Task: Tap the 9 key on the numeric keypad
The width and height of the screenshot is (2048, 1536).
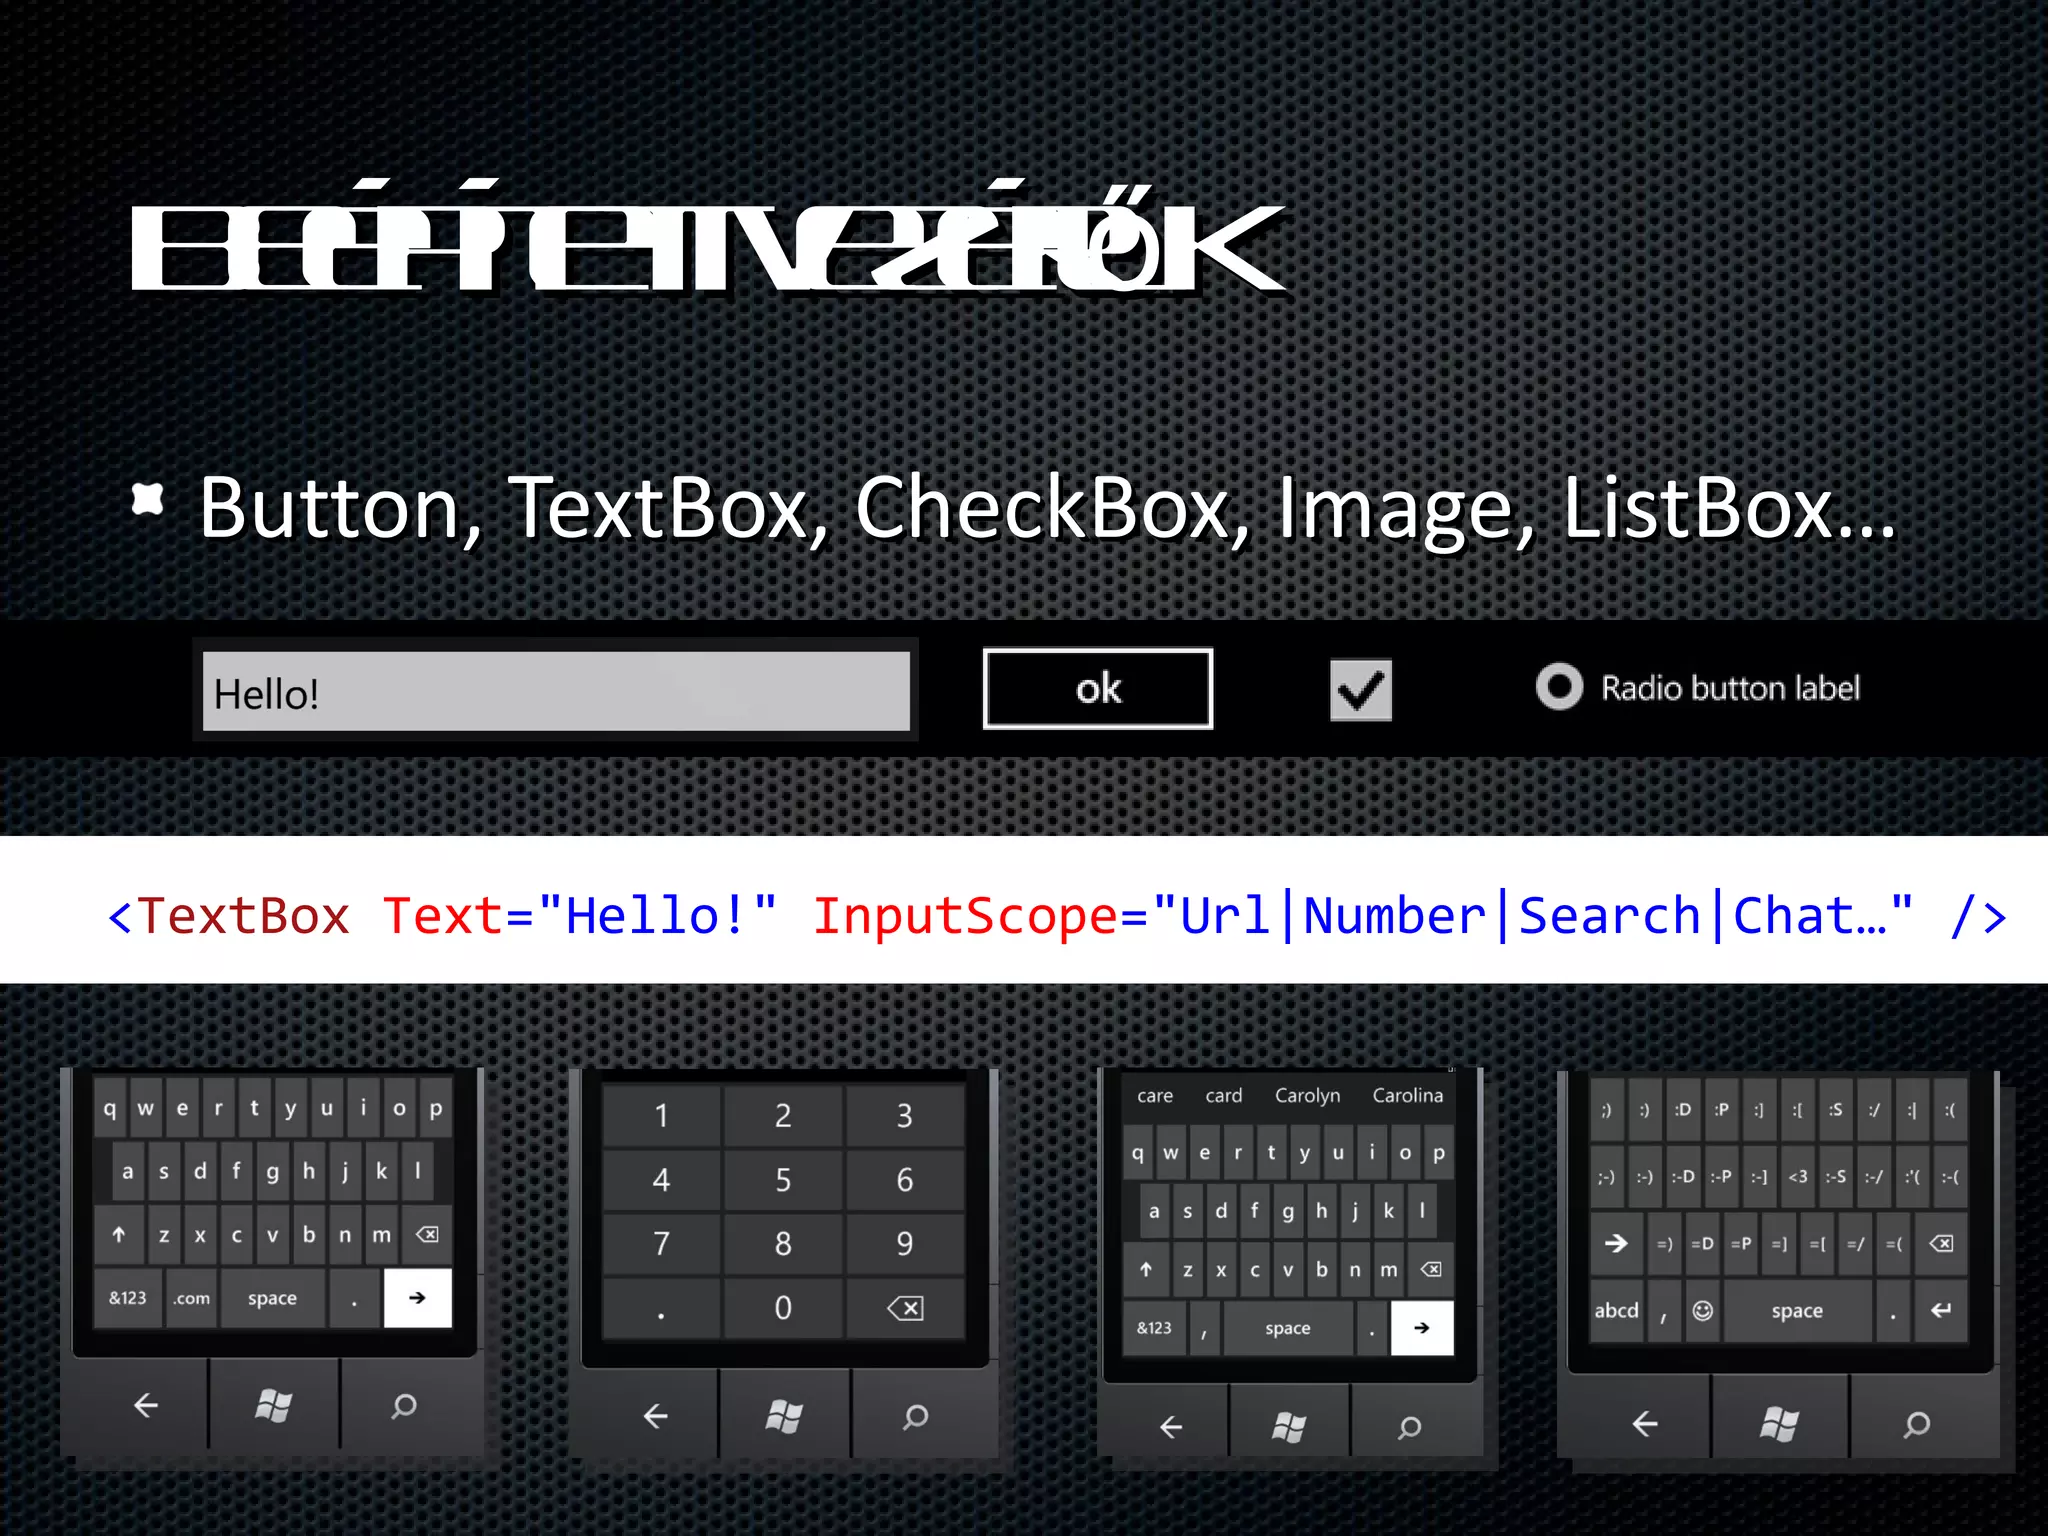Action: click(905, 1243)
